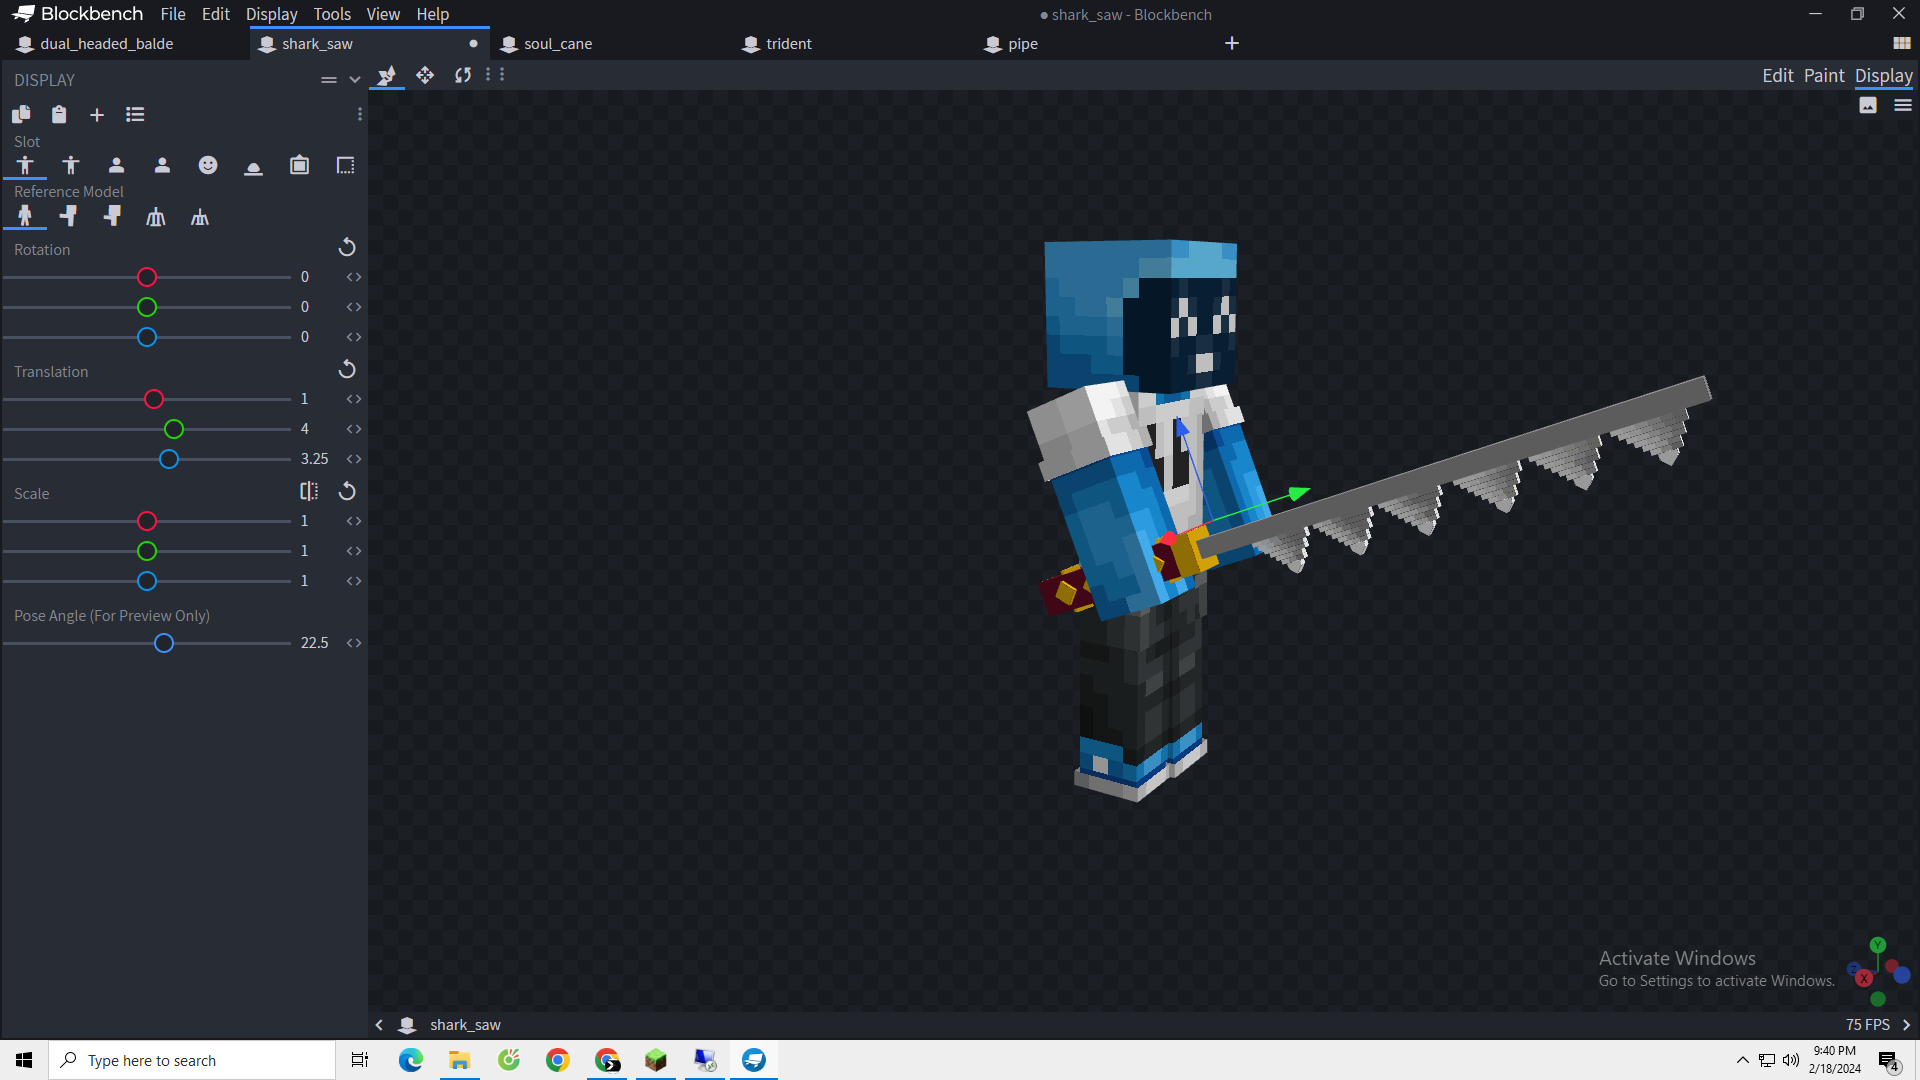The width and height of the screenshot is (1920, 1080).
Task: Select the Move tool in toolbar
Action: click(425, 75)
